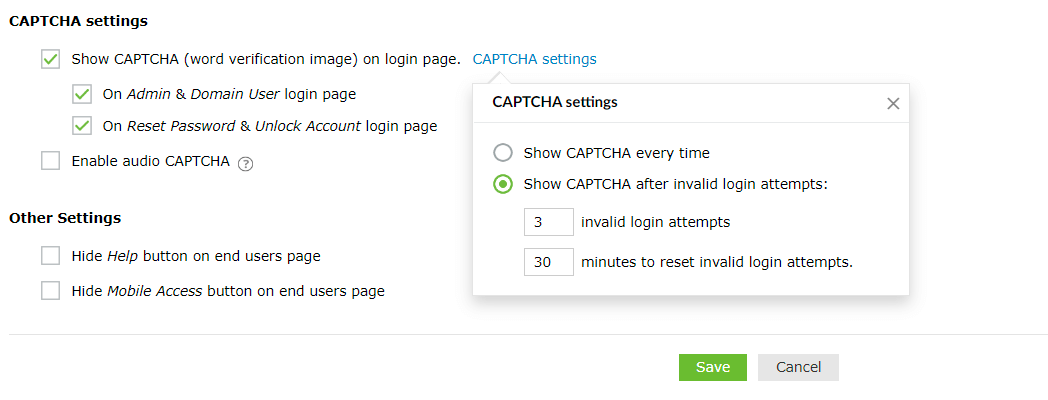This screenshot has width=1048, height=400.
Task: Click 'Hide Mobile Access button' label text
Action: point(228,291)
